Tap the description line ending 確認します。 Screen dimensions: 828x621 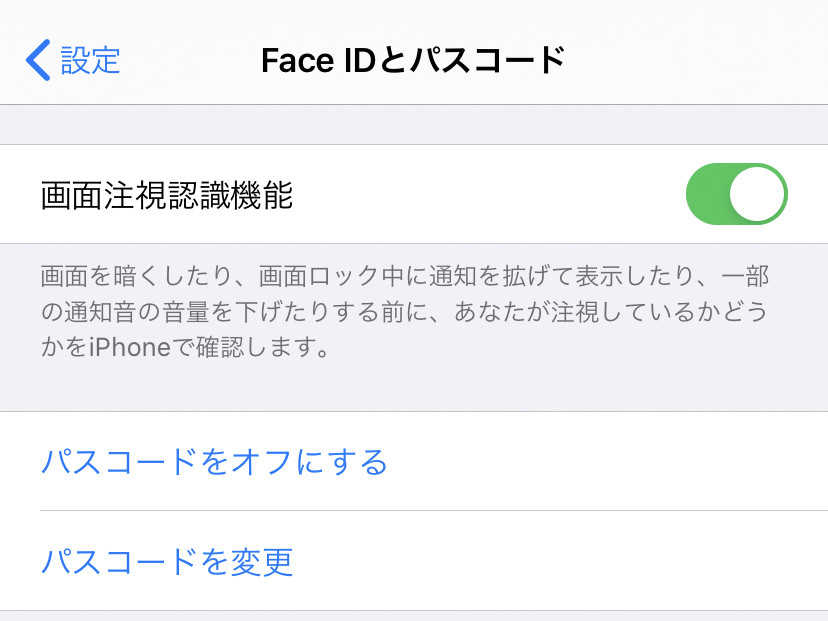click(x=185, y=347)
